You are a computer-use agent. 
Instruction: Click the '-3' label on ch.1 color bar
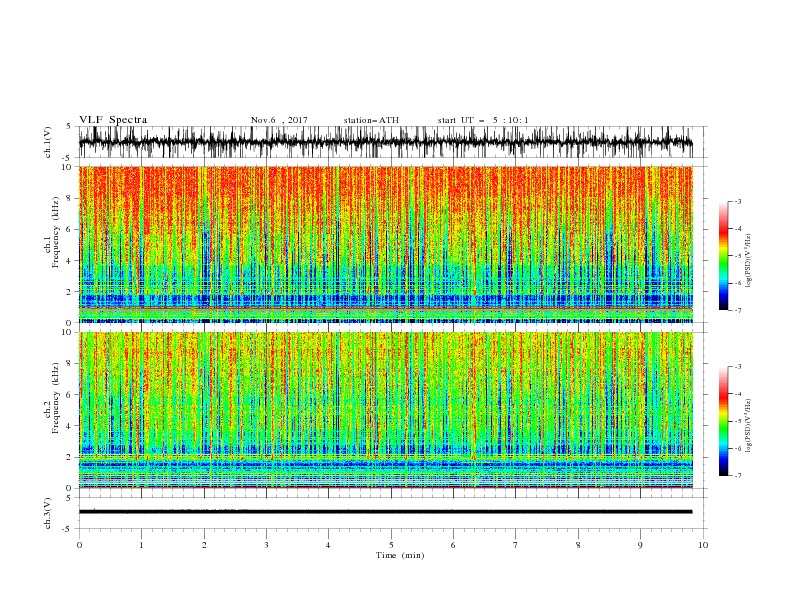737,201
